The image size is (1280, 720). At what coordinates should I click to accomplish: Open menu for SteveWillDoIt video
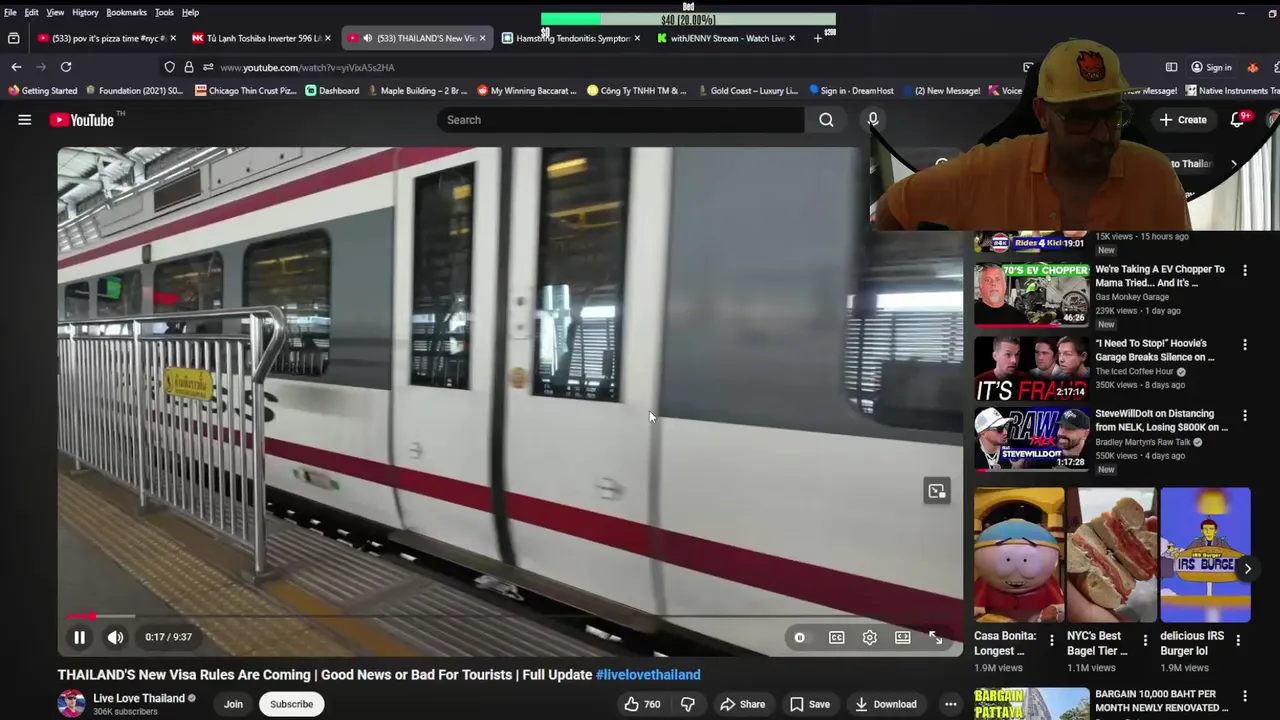[x=1245, y=415]
